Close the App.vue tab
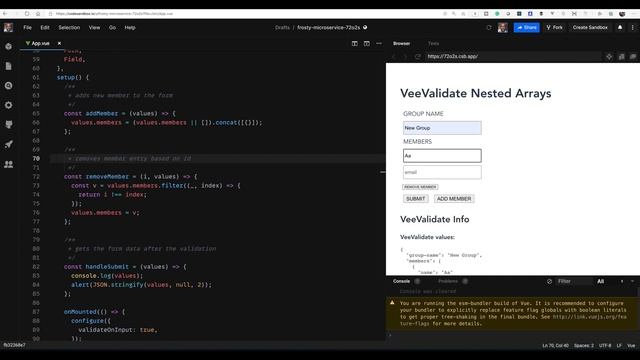The image size is (640, 360). point(59,43)
